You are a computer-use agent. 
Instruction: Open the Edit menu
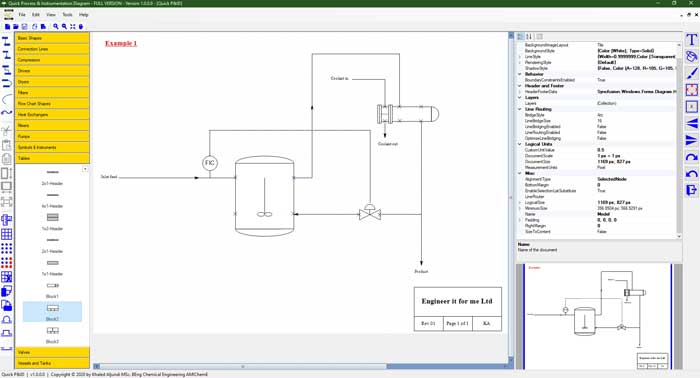[36, 15]
